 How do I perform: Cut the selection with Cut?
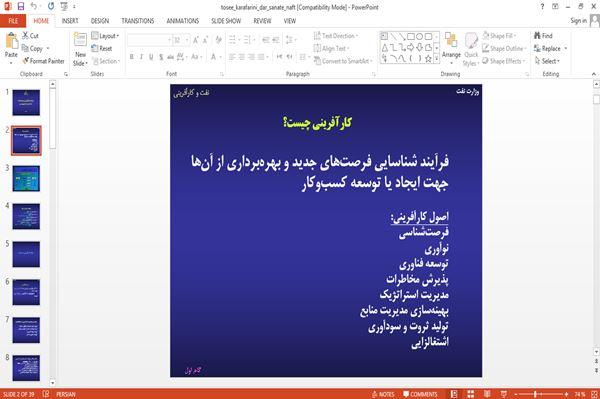(x=30, y=36)
